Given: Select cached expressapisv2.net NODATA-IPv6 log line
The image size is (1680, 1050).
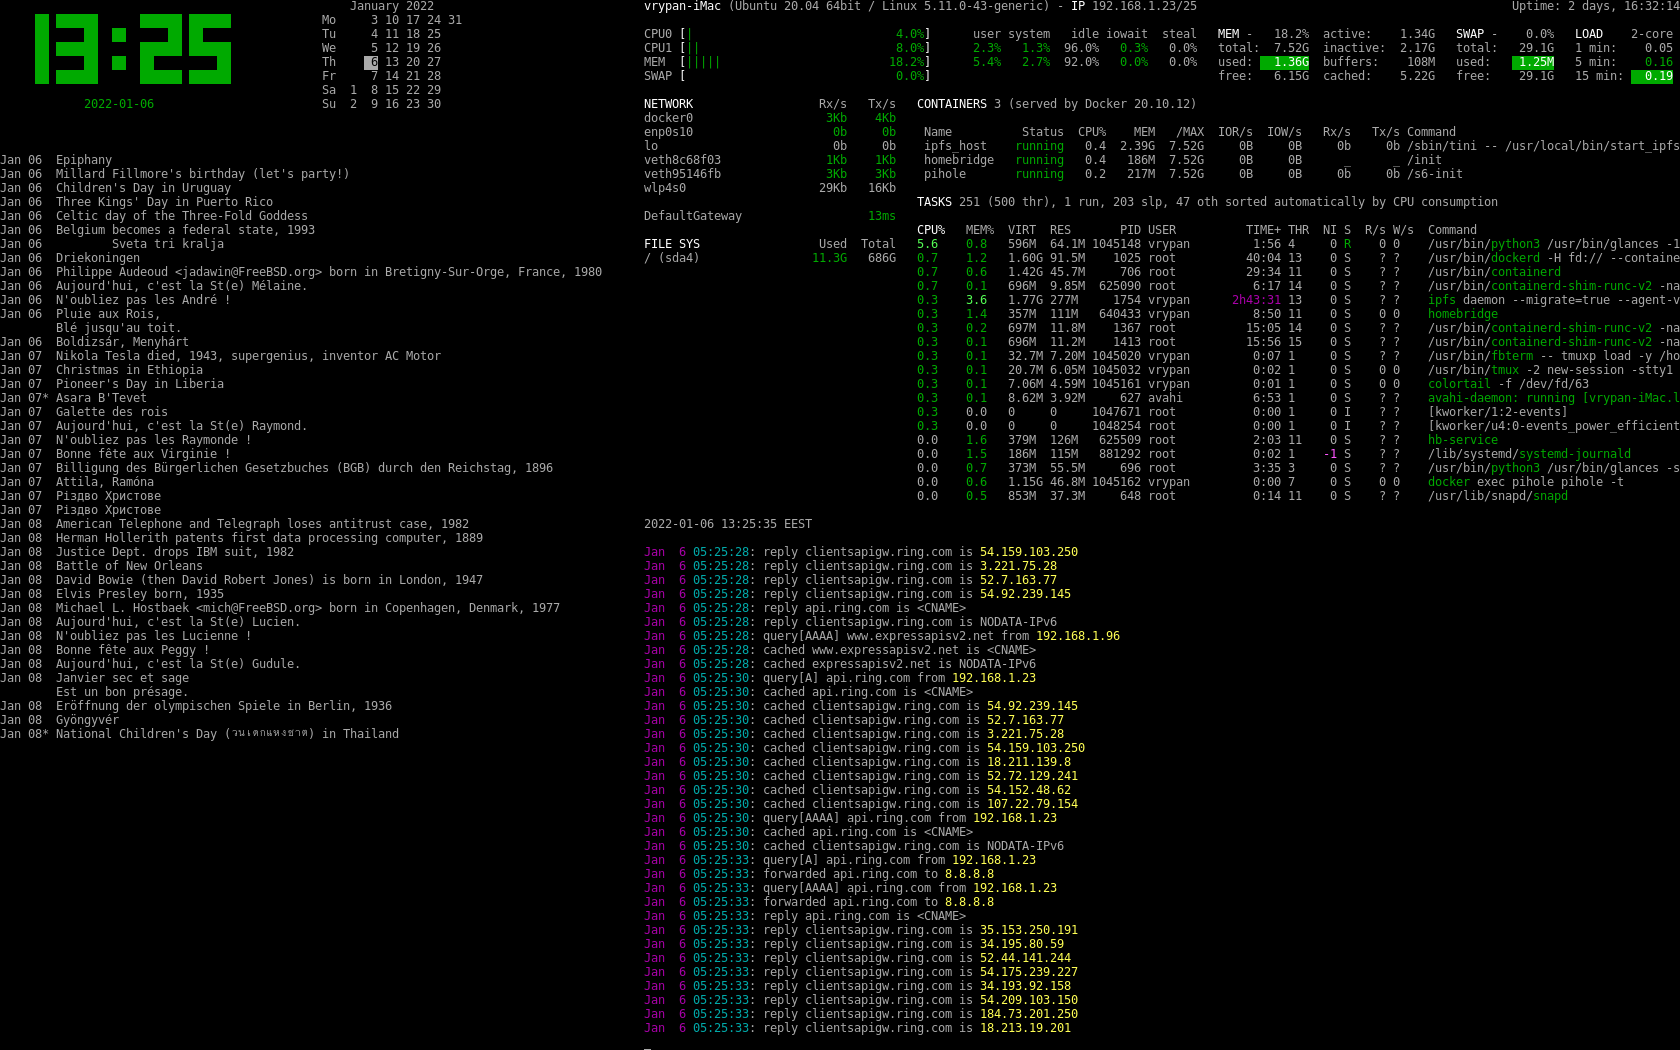Looking at the screenshot, I should tap(840, 664).
